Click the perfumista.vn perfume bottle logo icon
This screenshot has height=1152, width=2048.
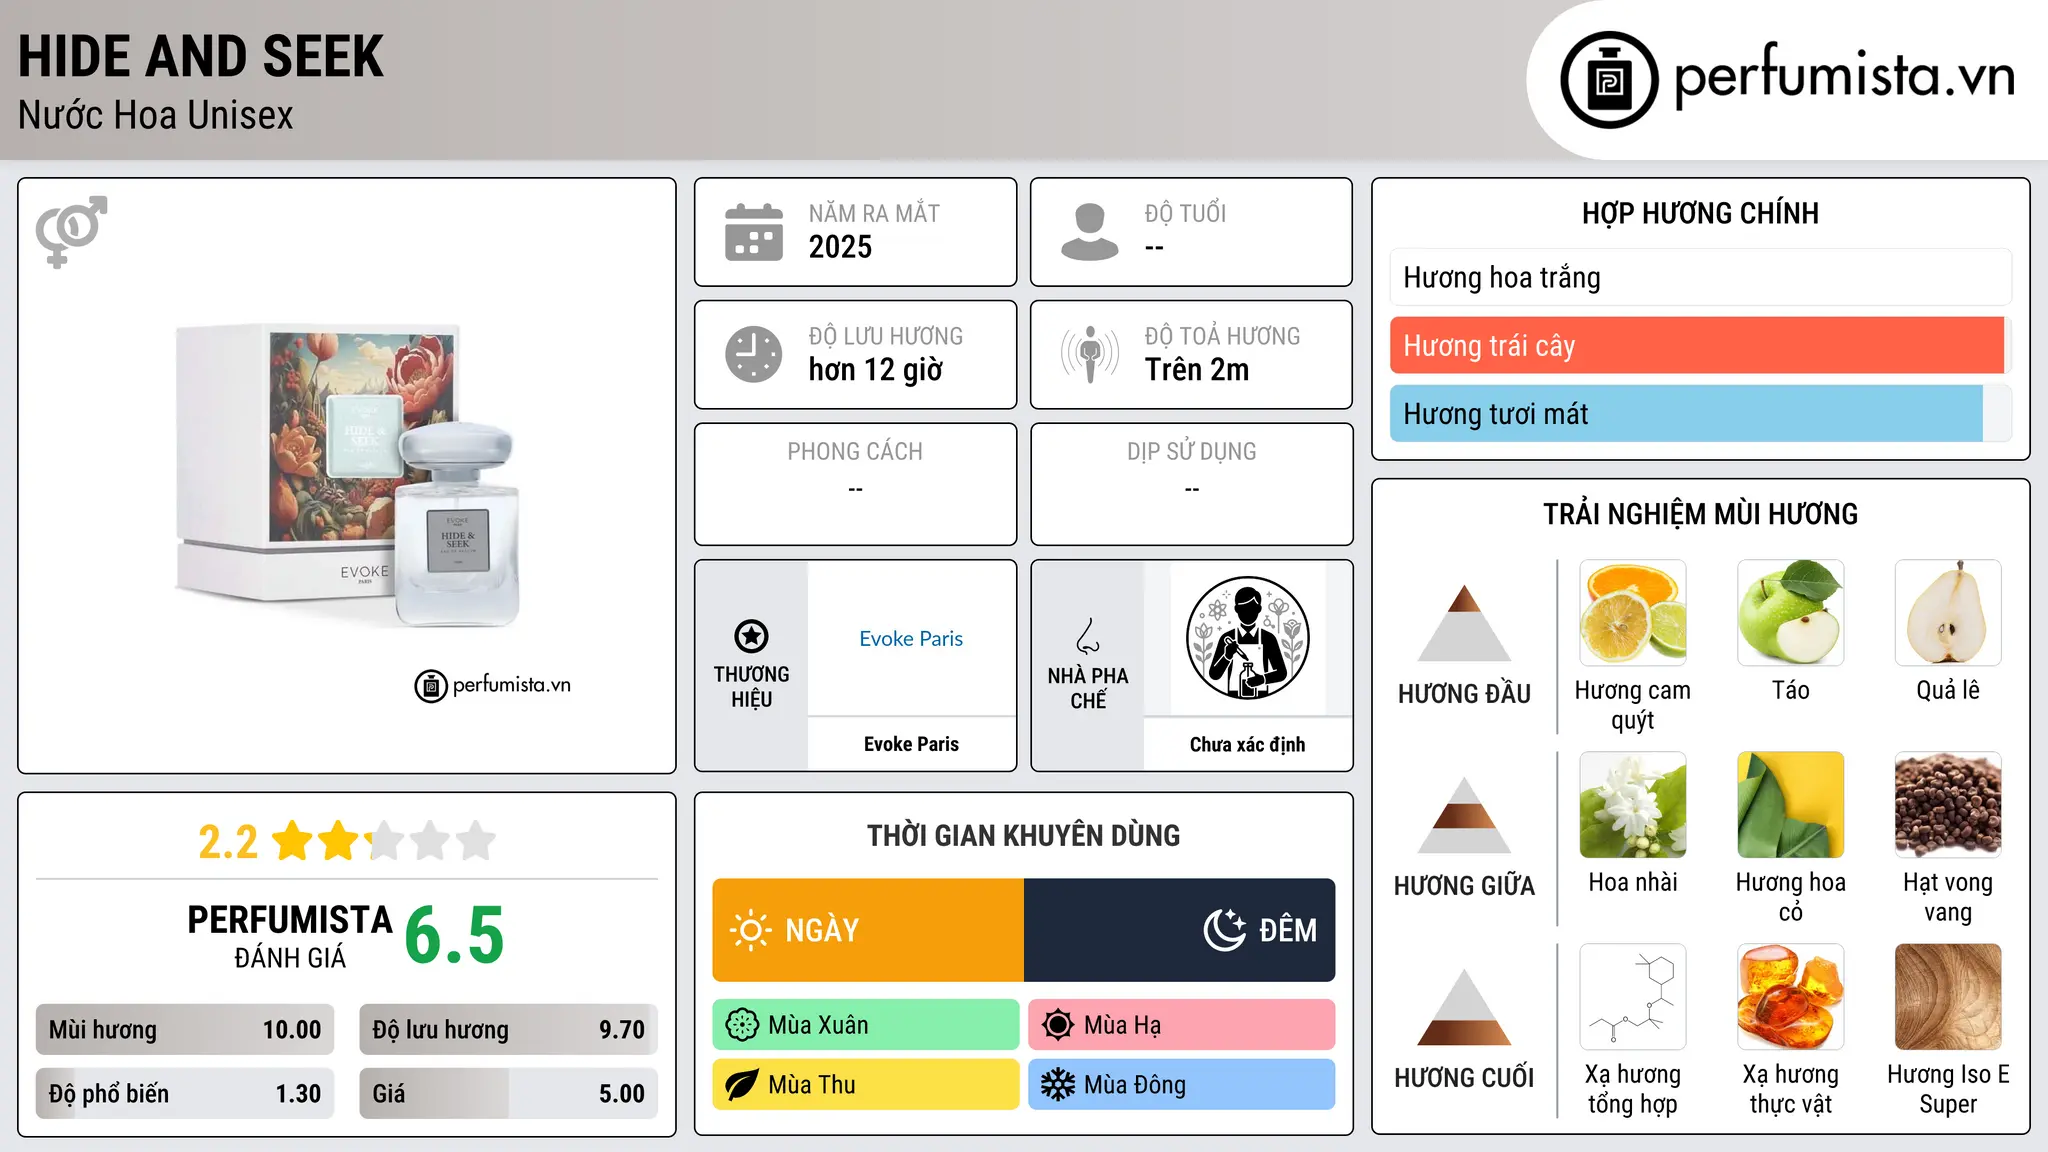1609,80
